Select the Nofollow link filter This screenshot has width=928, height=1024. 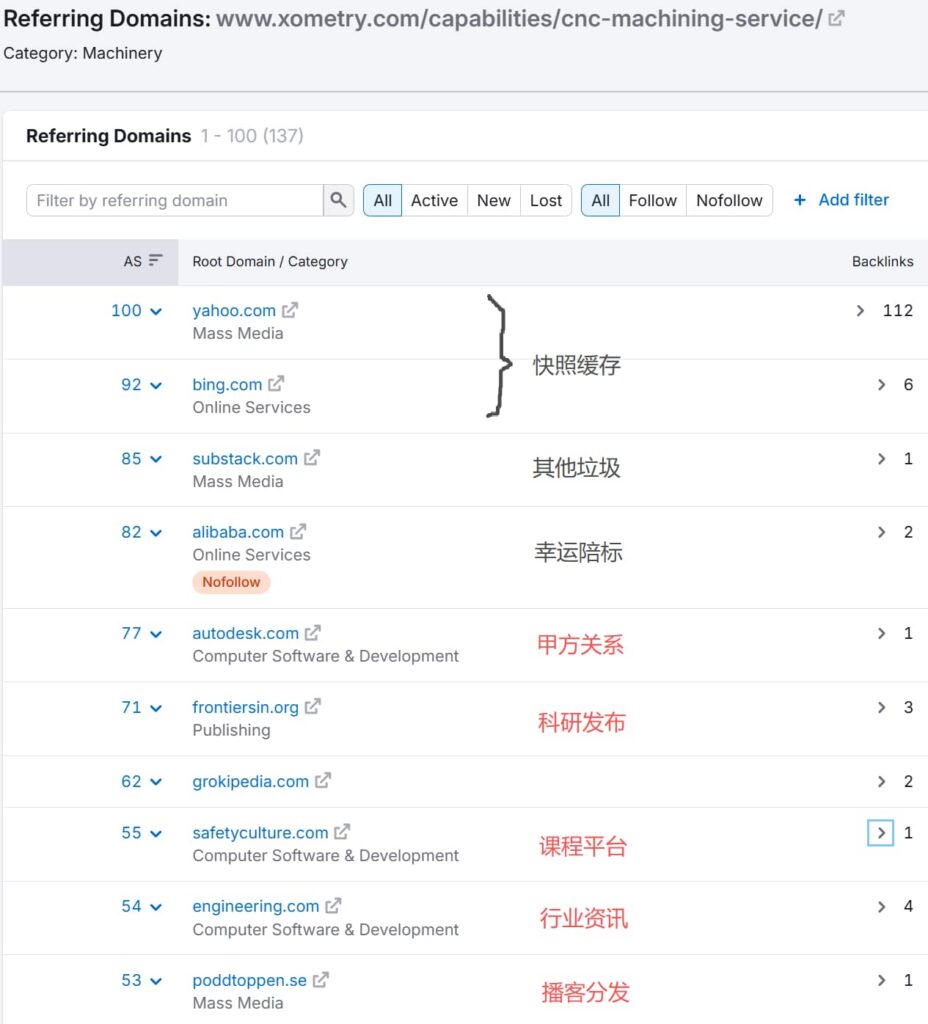[729, 200]
